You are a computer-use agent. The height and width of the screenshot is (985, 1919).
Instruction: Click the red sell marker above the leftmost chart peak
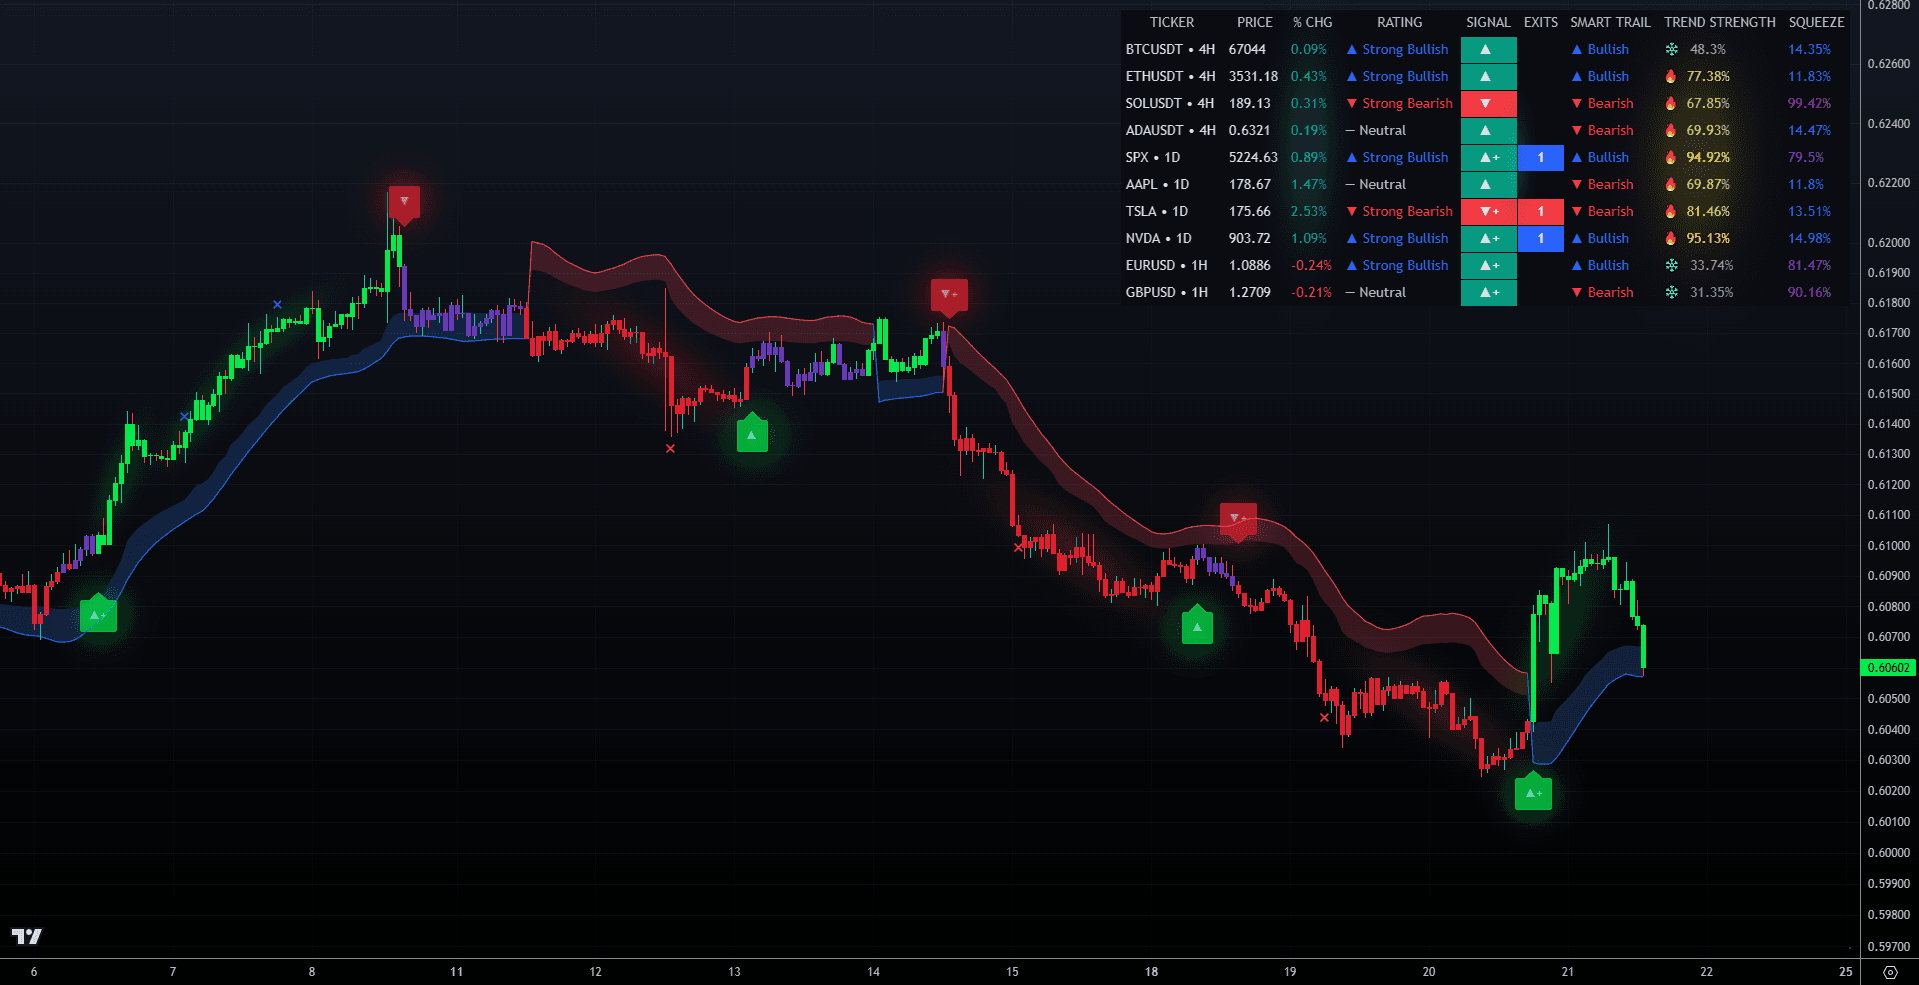pos(403,200)
